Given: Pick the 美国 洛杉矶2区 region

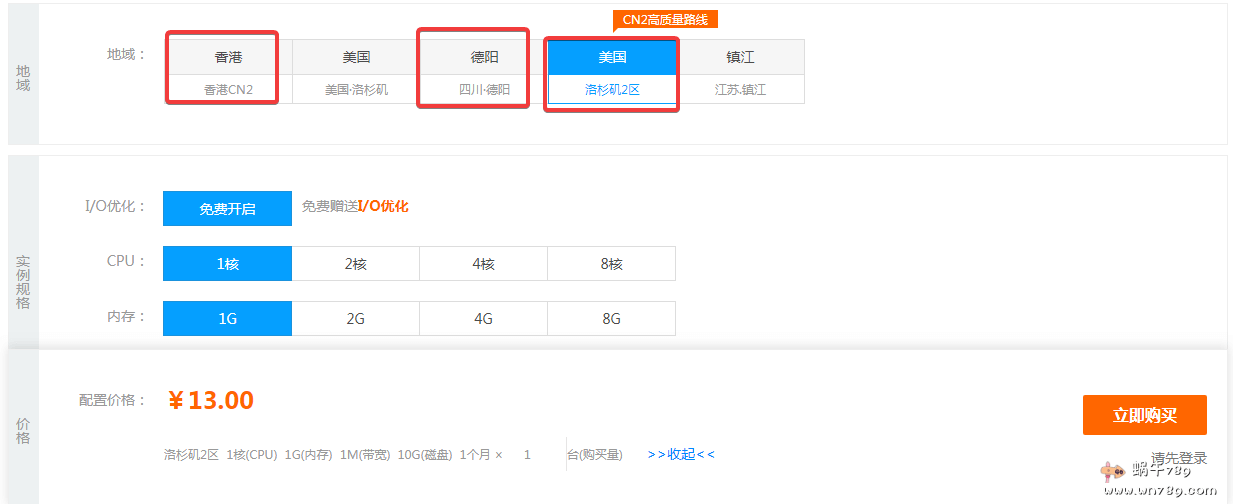Looking at the screenshot, I should (x=612, y=72).
